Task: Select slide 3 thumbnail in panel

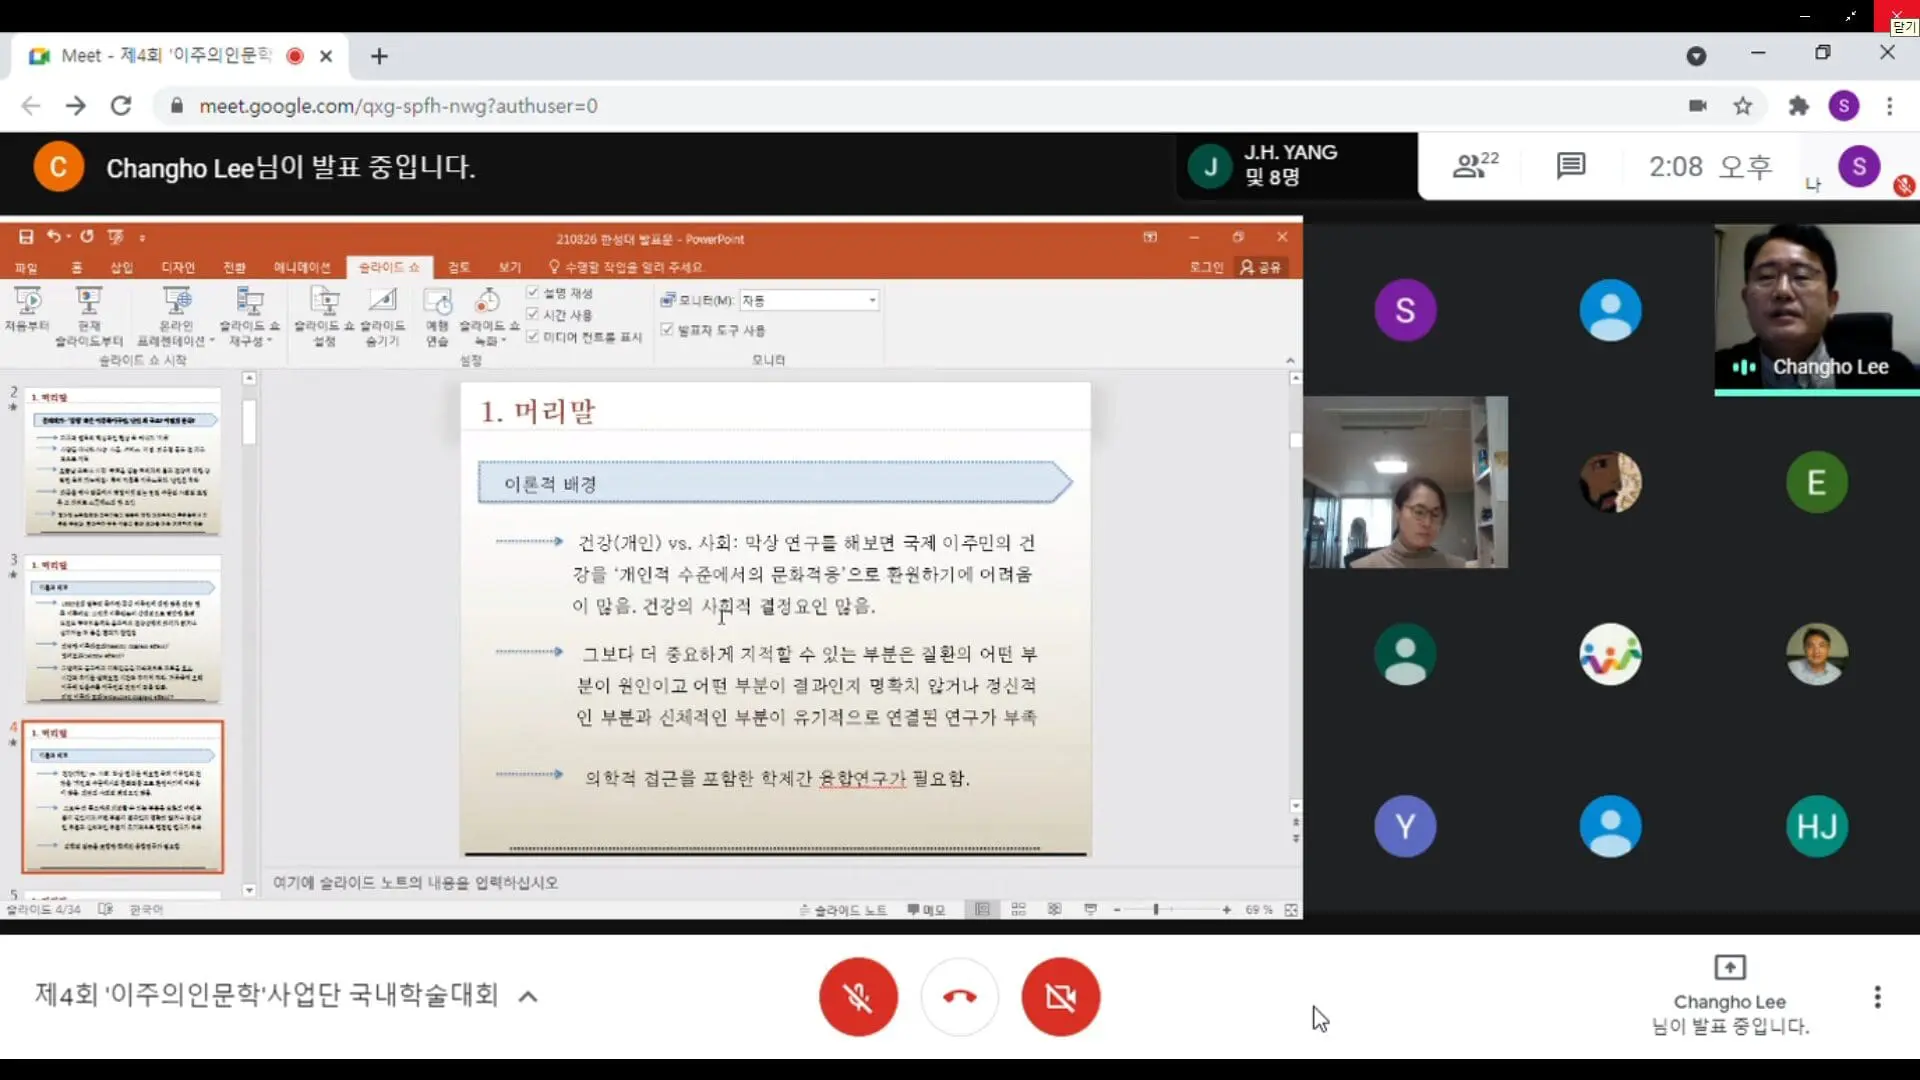Action: tap(123, 630)
